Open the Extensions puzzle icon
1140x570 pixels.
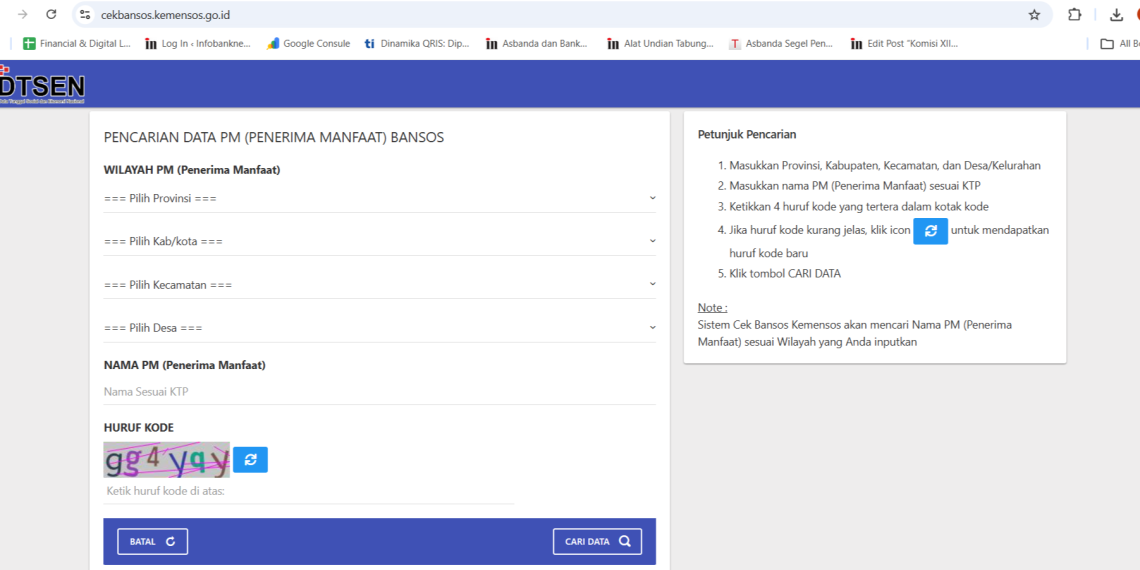(1074, 15)
